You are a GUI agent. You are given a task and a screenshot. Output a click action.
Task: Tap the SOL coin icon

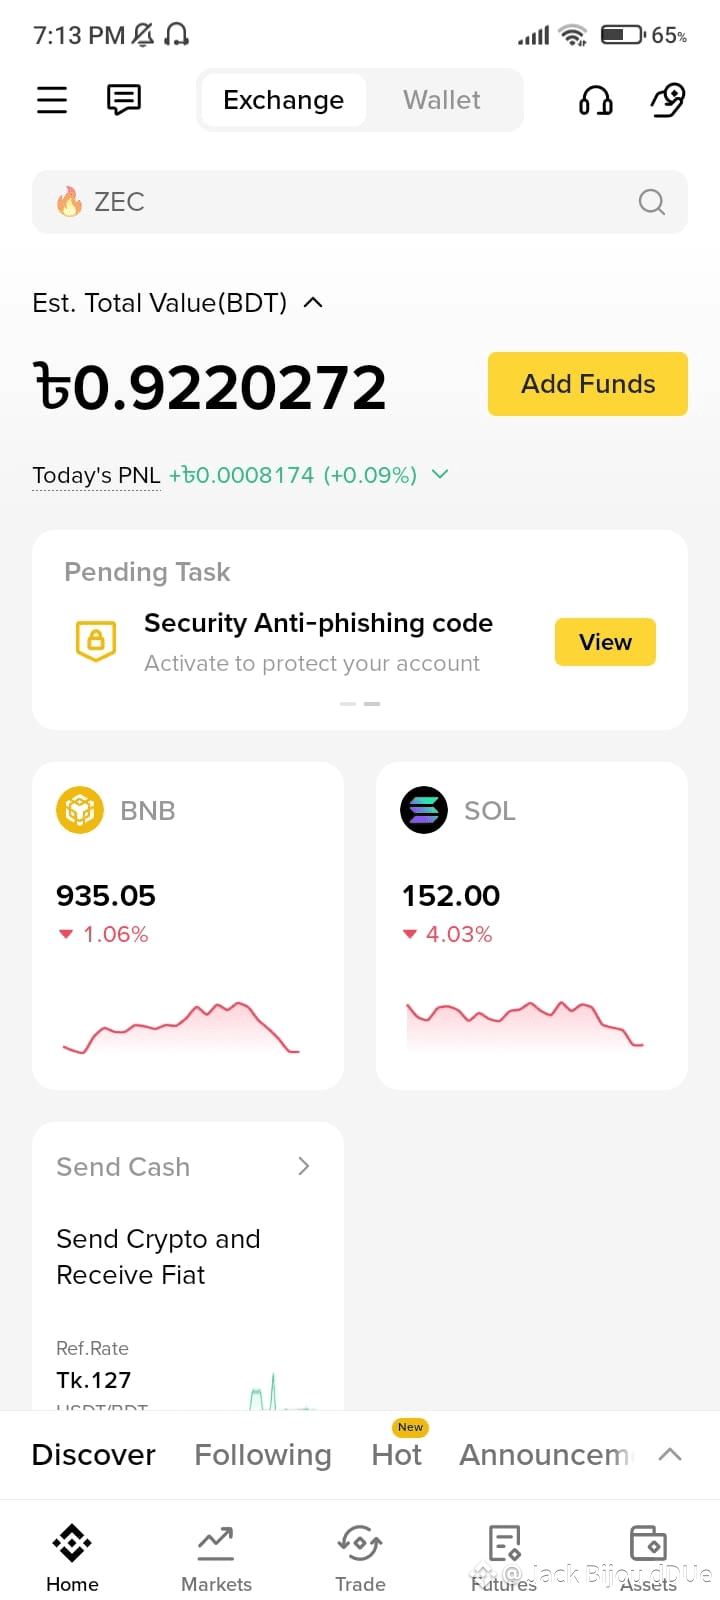tap(424, 810)
